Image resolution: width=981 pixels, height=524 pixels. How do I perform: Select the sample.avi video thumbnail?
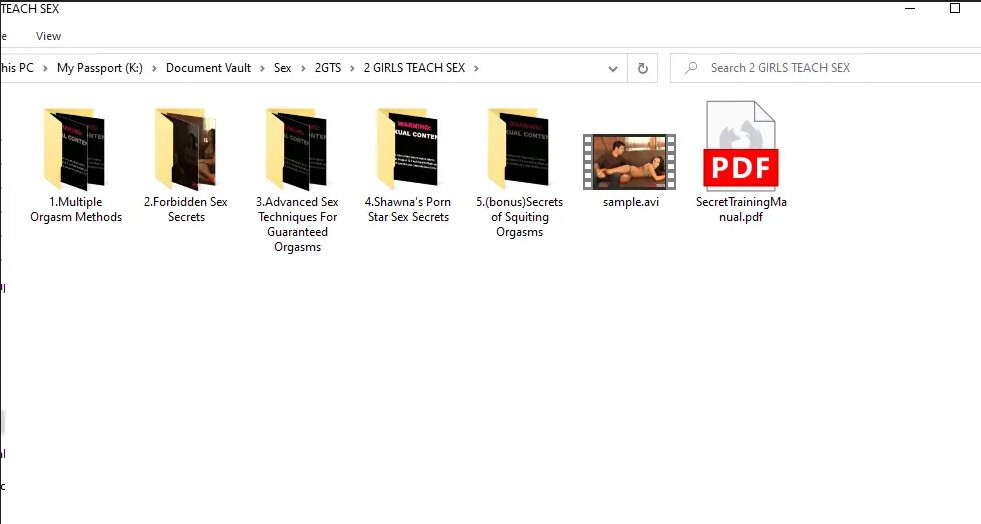pyautogui.click(x=629, y=162)
